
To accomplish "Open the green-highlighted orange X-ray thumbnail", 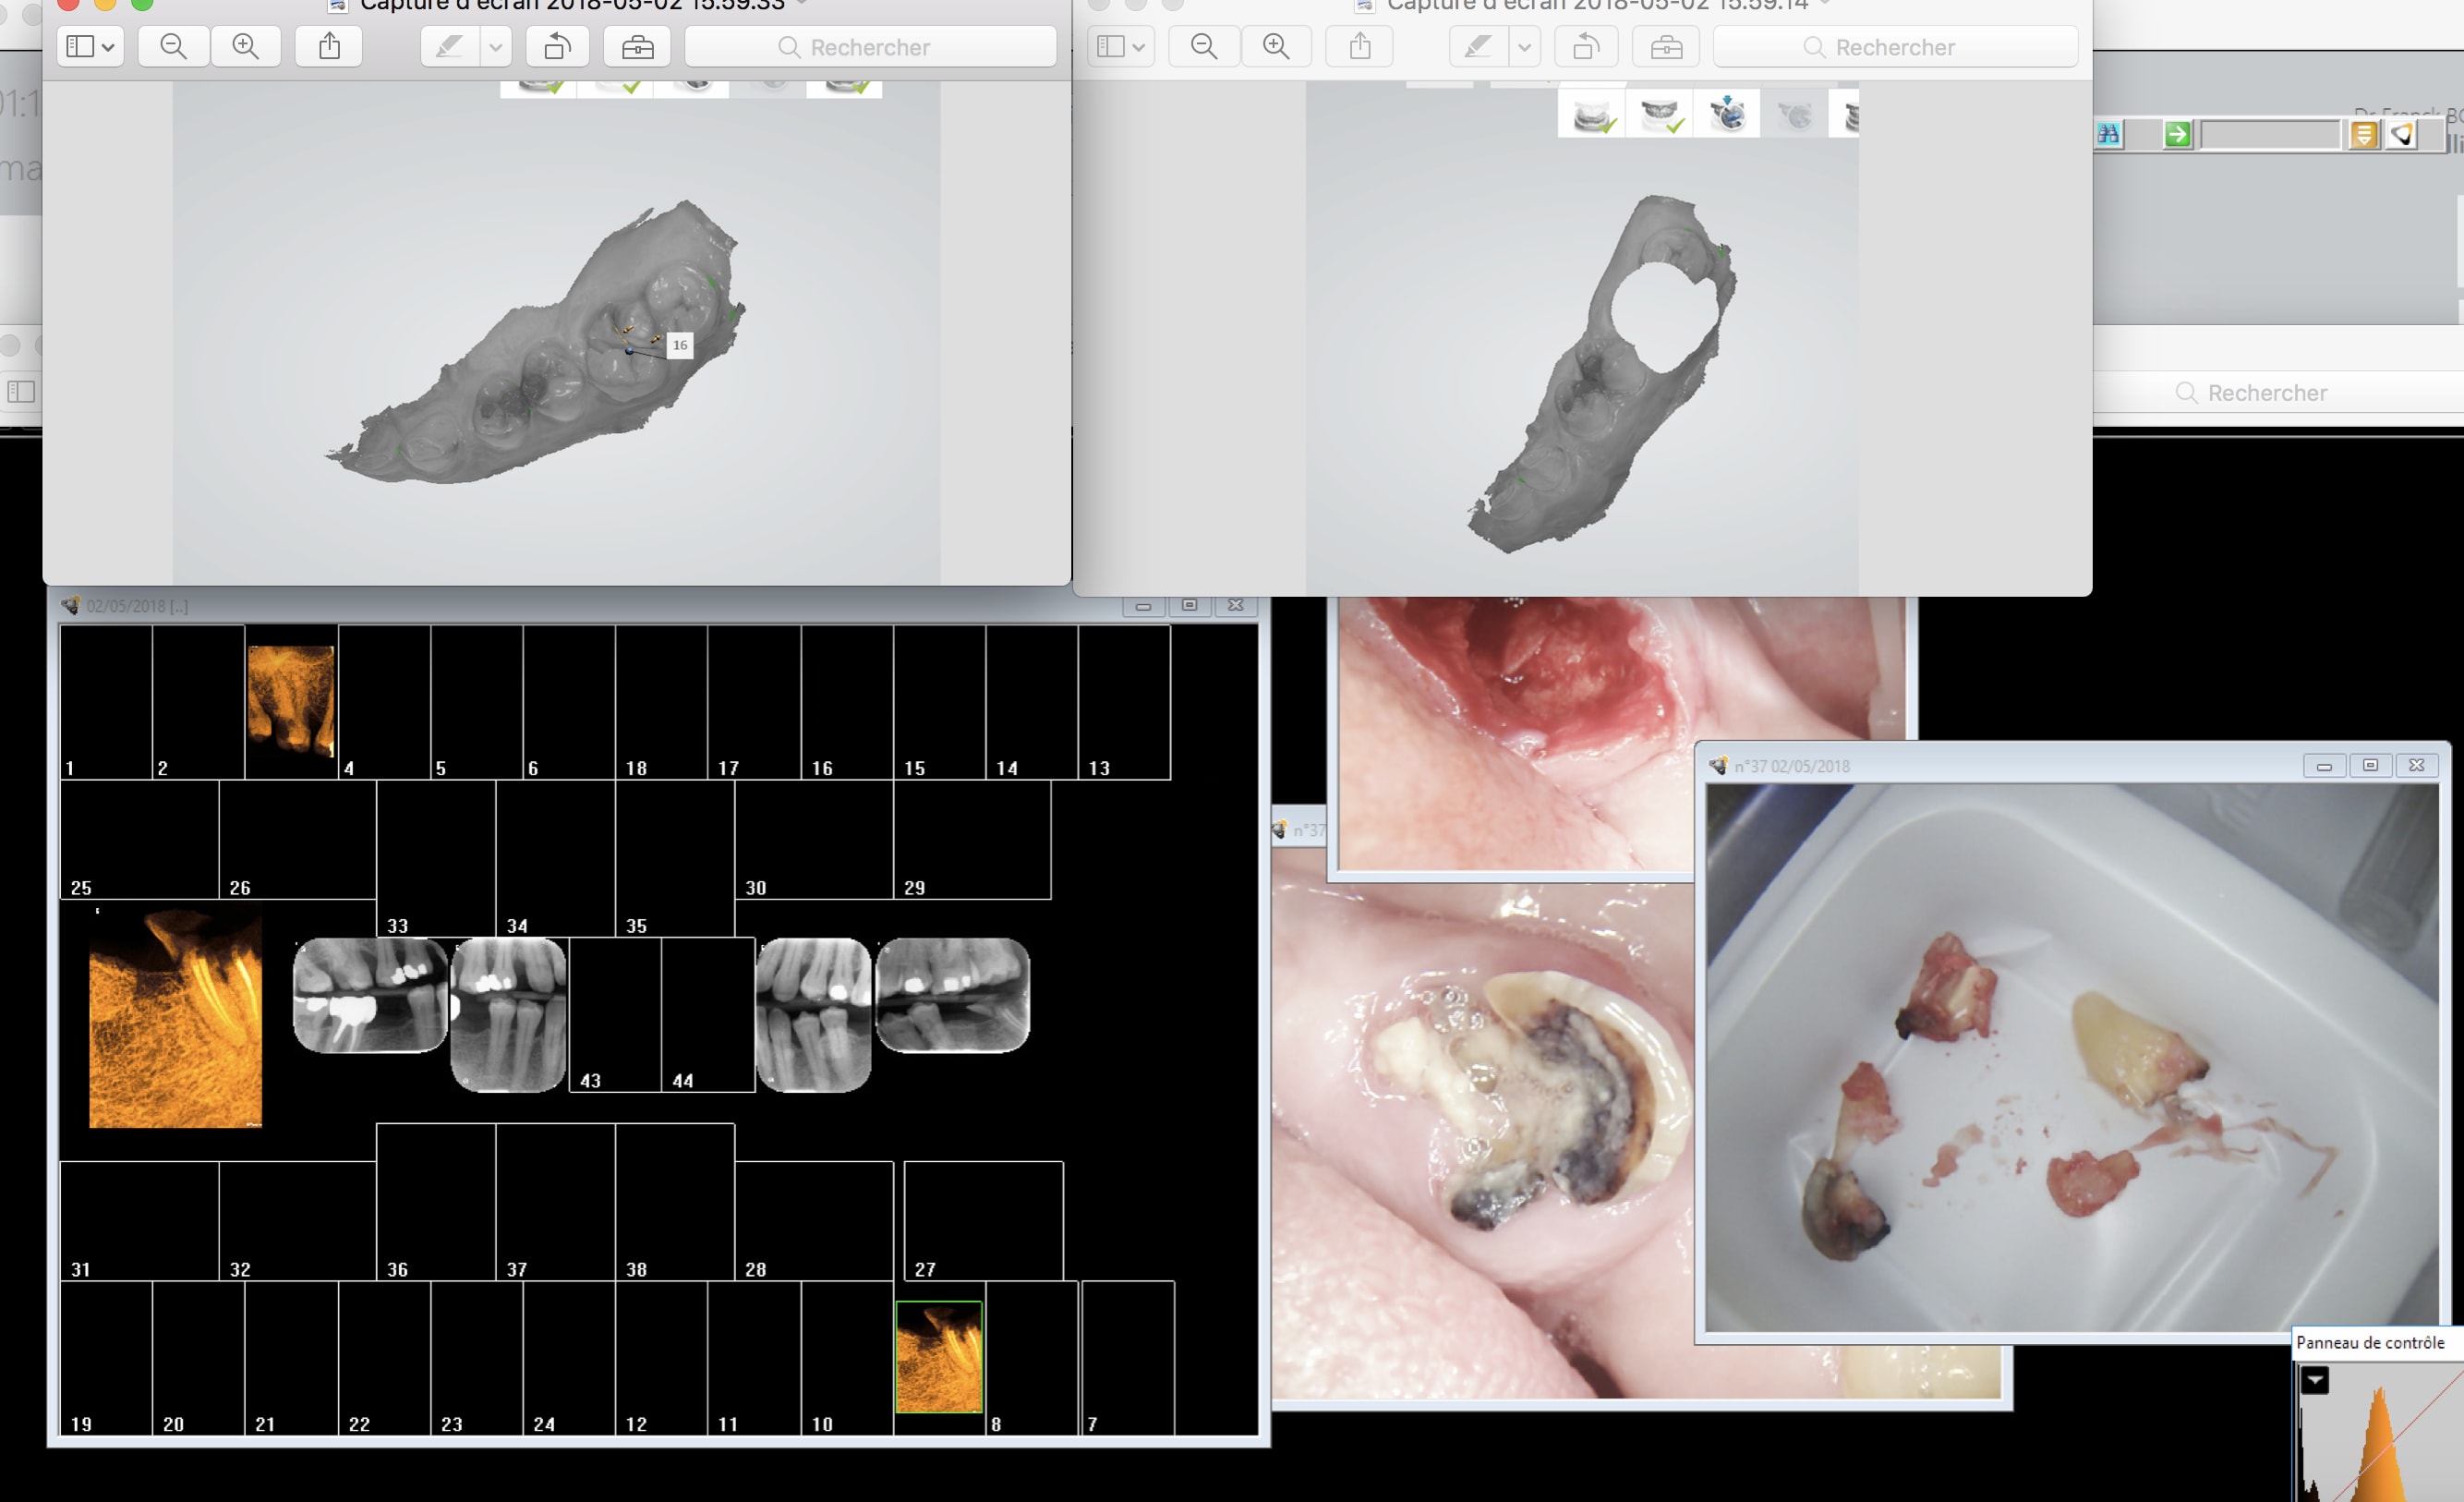I will coord(938,1356).
